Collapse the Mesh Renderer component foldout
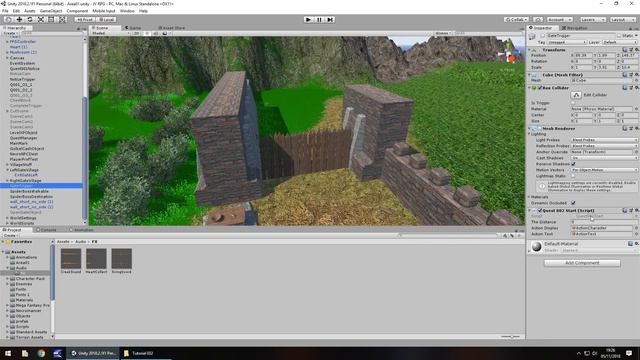This screenshot has width=640, height=360. 530,129
